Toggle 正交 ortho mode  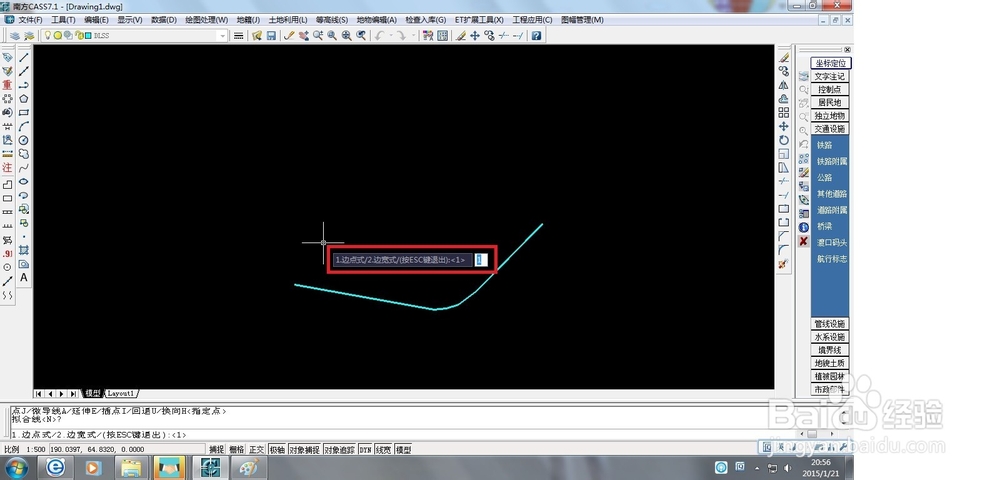[x=256, y=449]
